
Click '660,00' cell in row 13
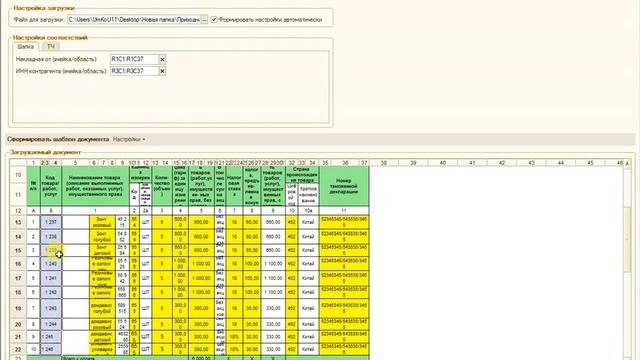click(273, 222)
